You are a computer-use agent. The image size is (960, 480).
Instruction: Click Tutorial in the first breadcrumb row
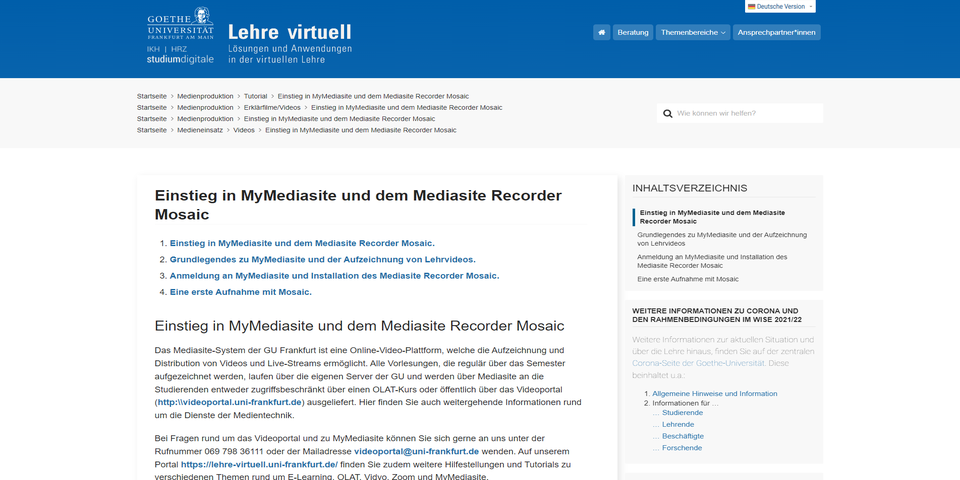(255, 96)
